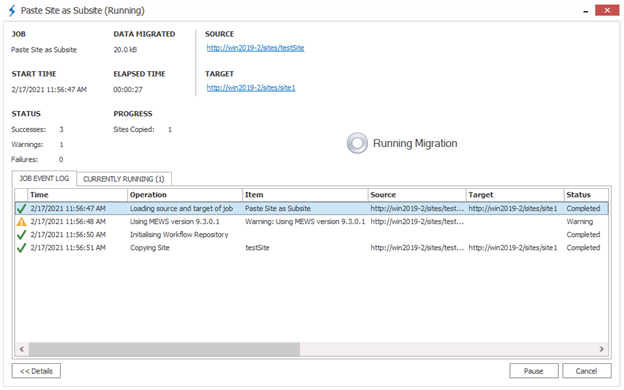Image resolution: width=624 pixels, height=390 pixels.
Task: Click the horizontal scrollbar's right arrow
Action: point(601,349)
